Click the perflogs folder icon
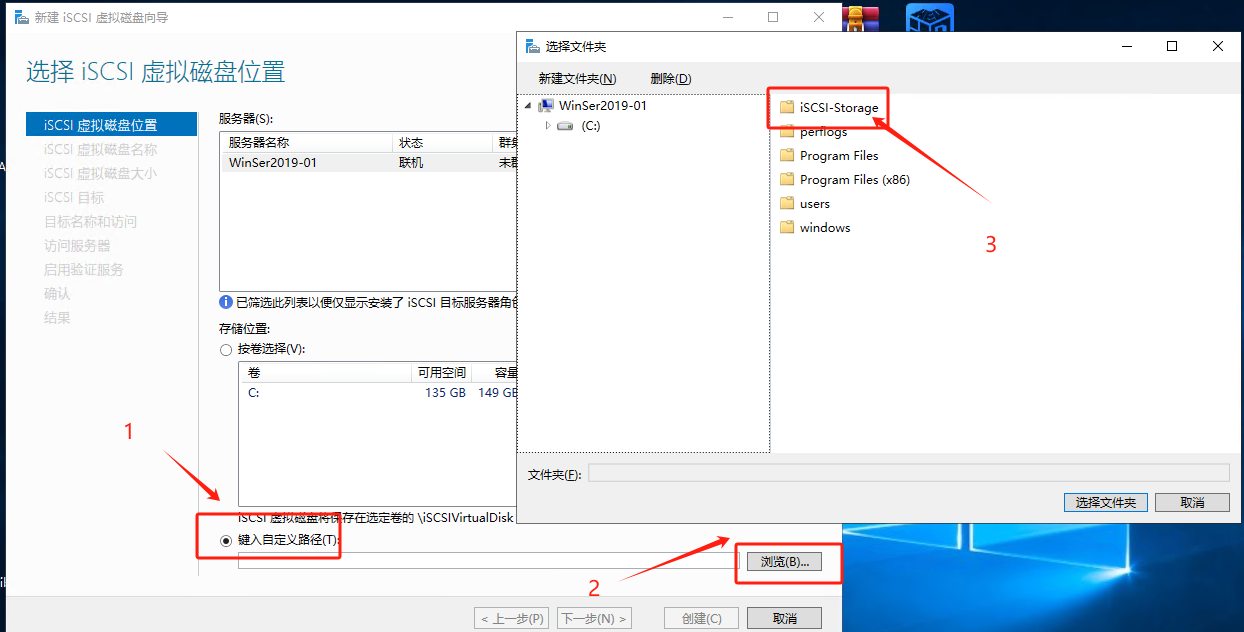1244x632 pixels. tap(787, 132)
